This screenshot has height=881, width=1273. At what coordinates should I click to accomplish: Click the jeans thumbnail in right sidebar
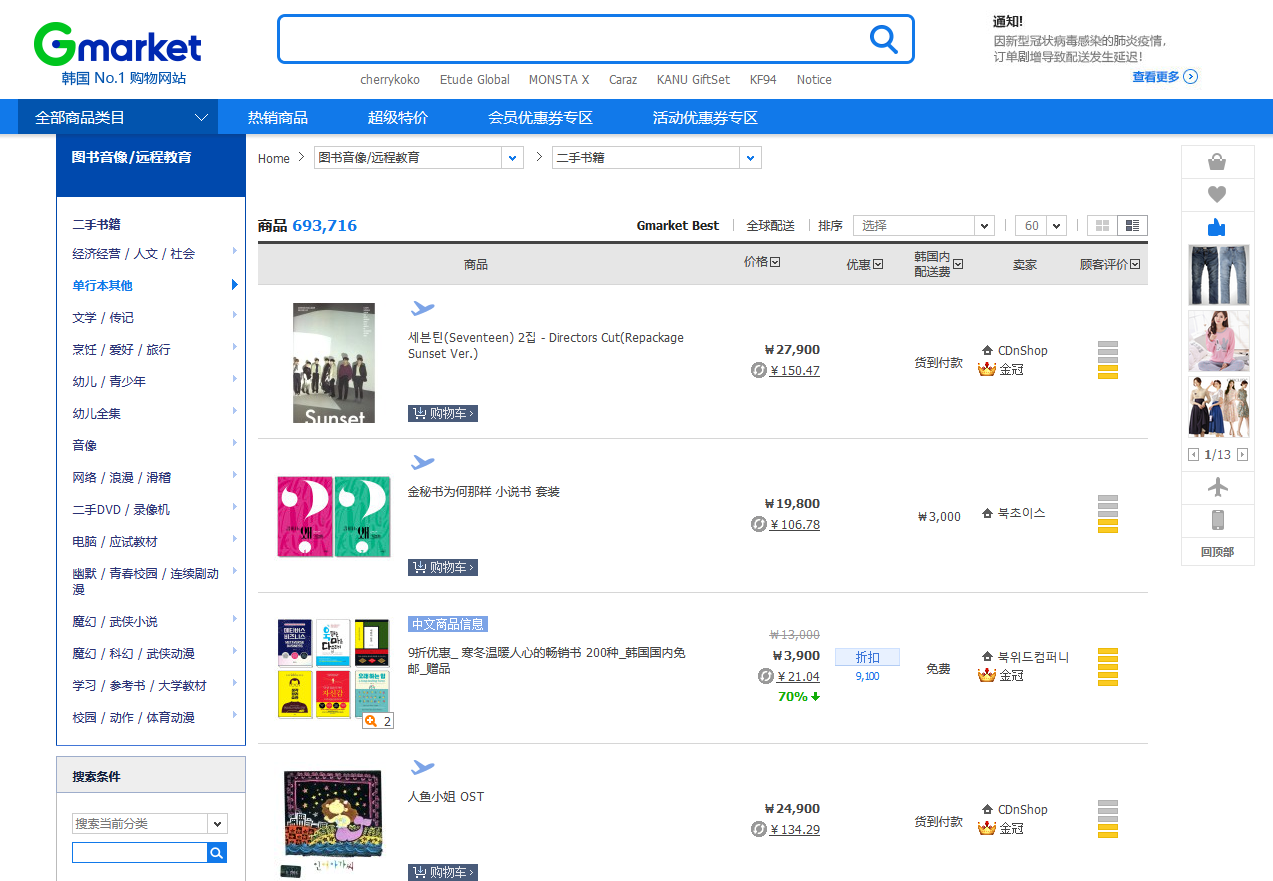click(1218, 275)
